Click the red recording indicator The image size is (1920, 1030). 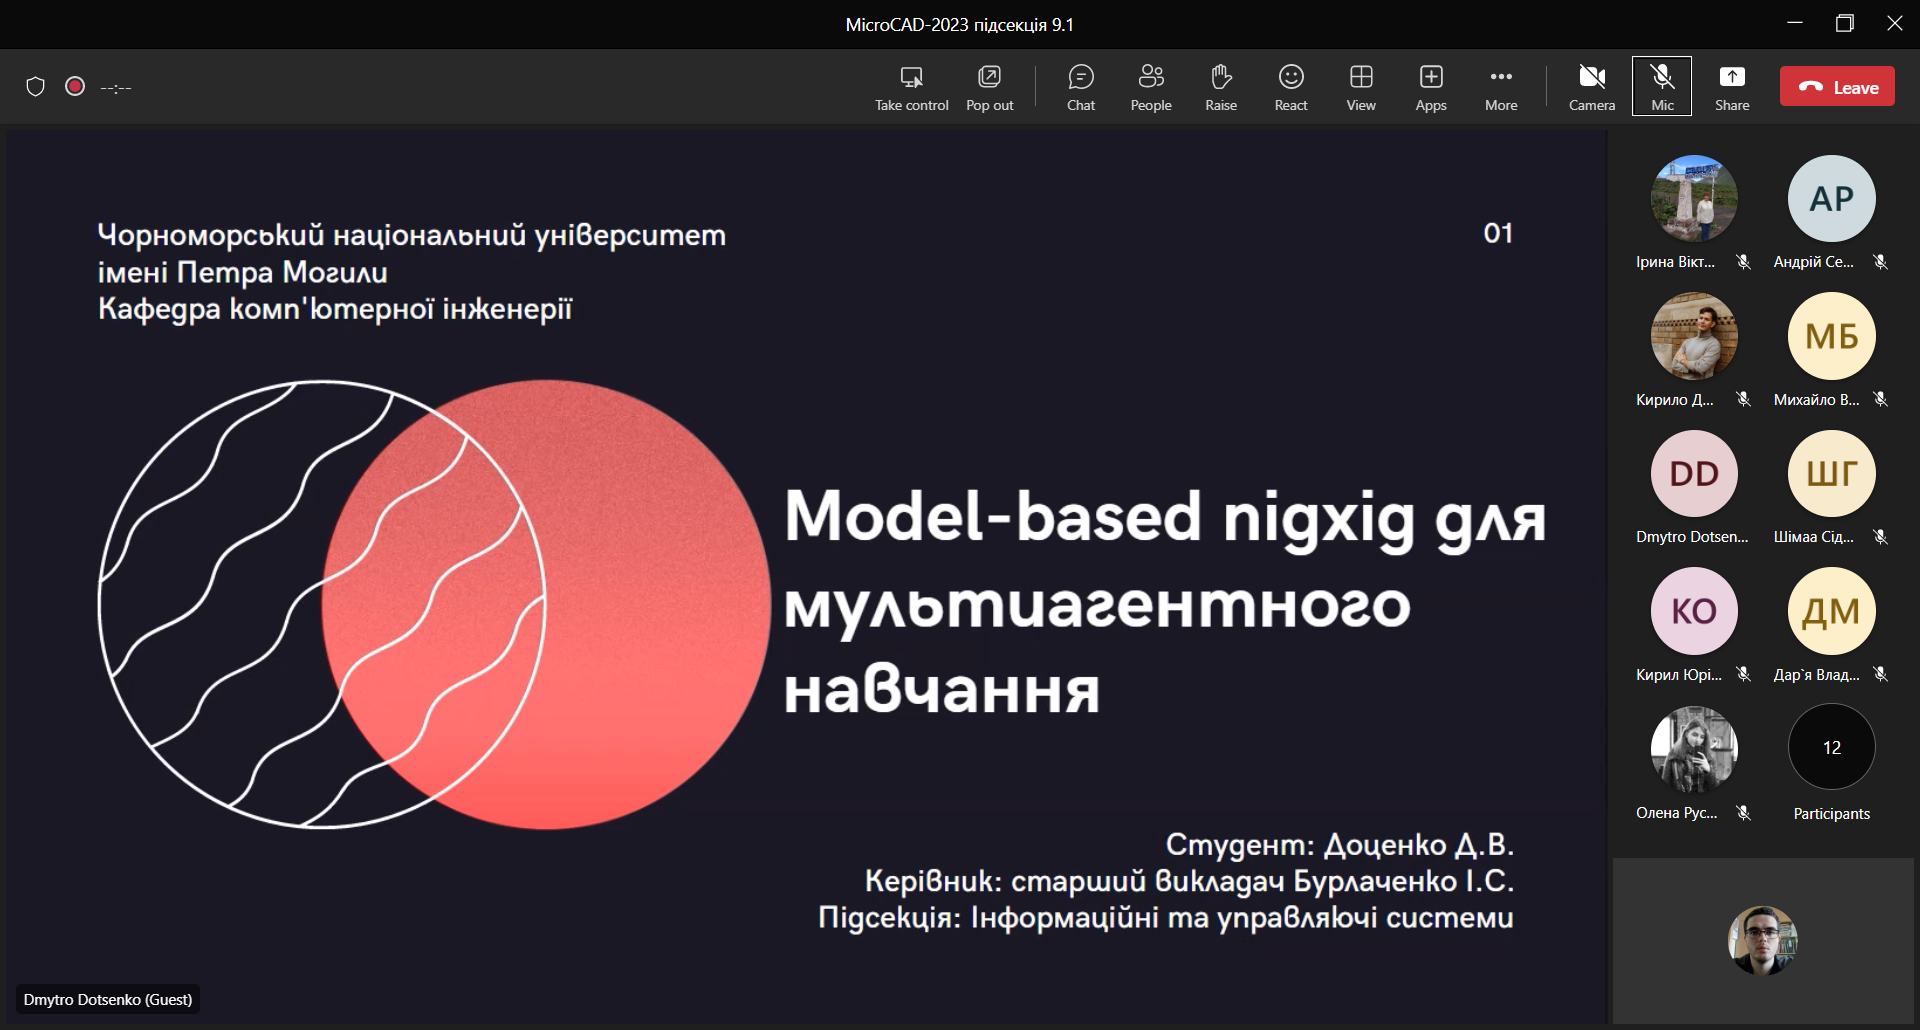75,87
